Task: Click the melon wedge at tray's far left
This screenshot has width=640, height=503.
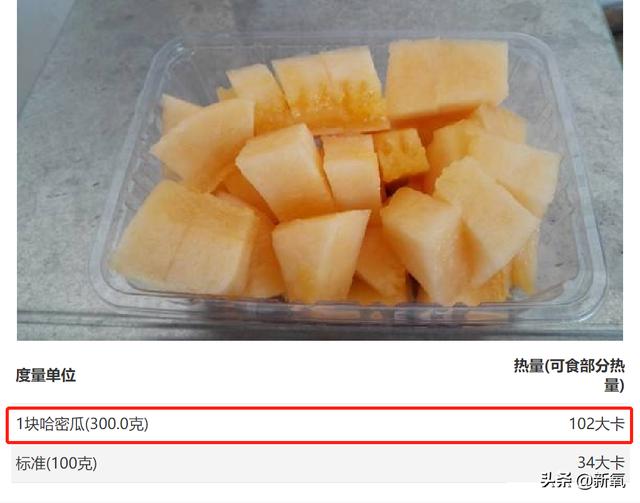Action: [204, 143]
